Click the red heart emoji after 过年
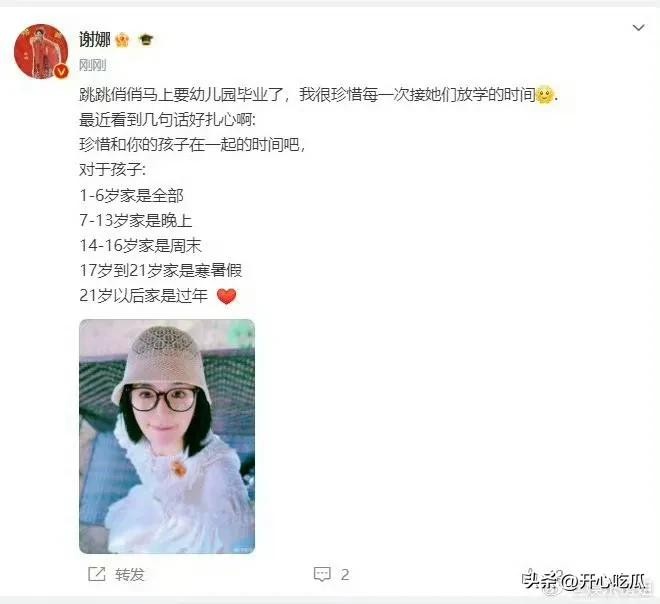 [x=226, y=296]
